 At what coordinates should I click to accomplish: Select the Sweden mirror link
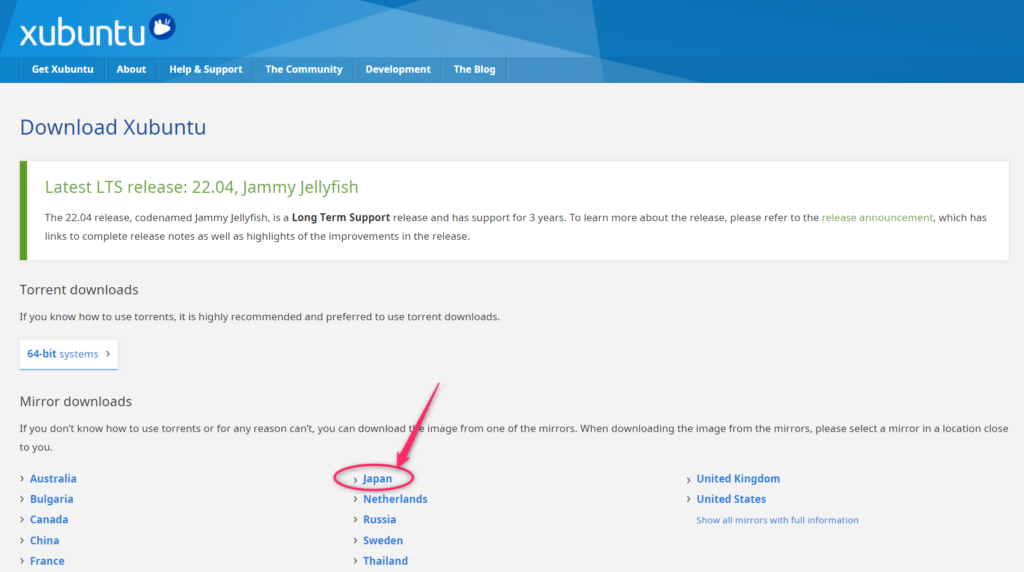pyautogui.click(x=383, y=541)
